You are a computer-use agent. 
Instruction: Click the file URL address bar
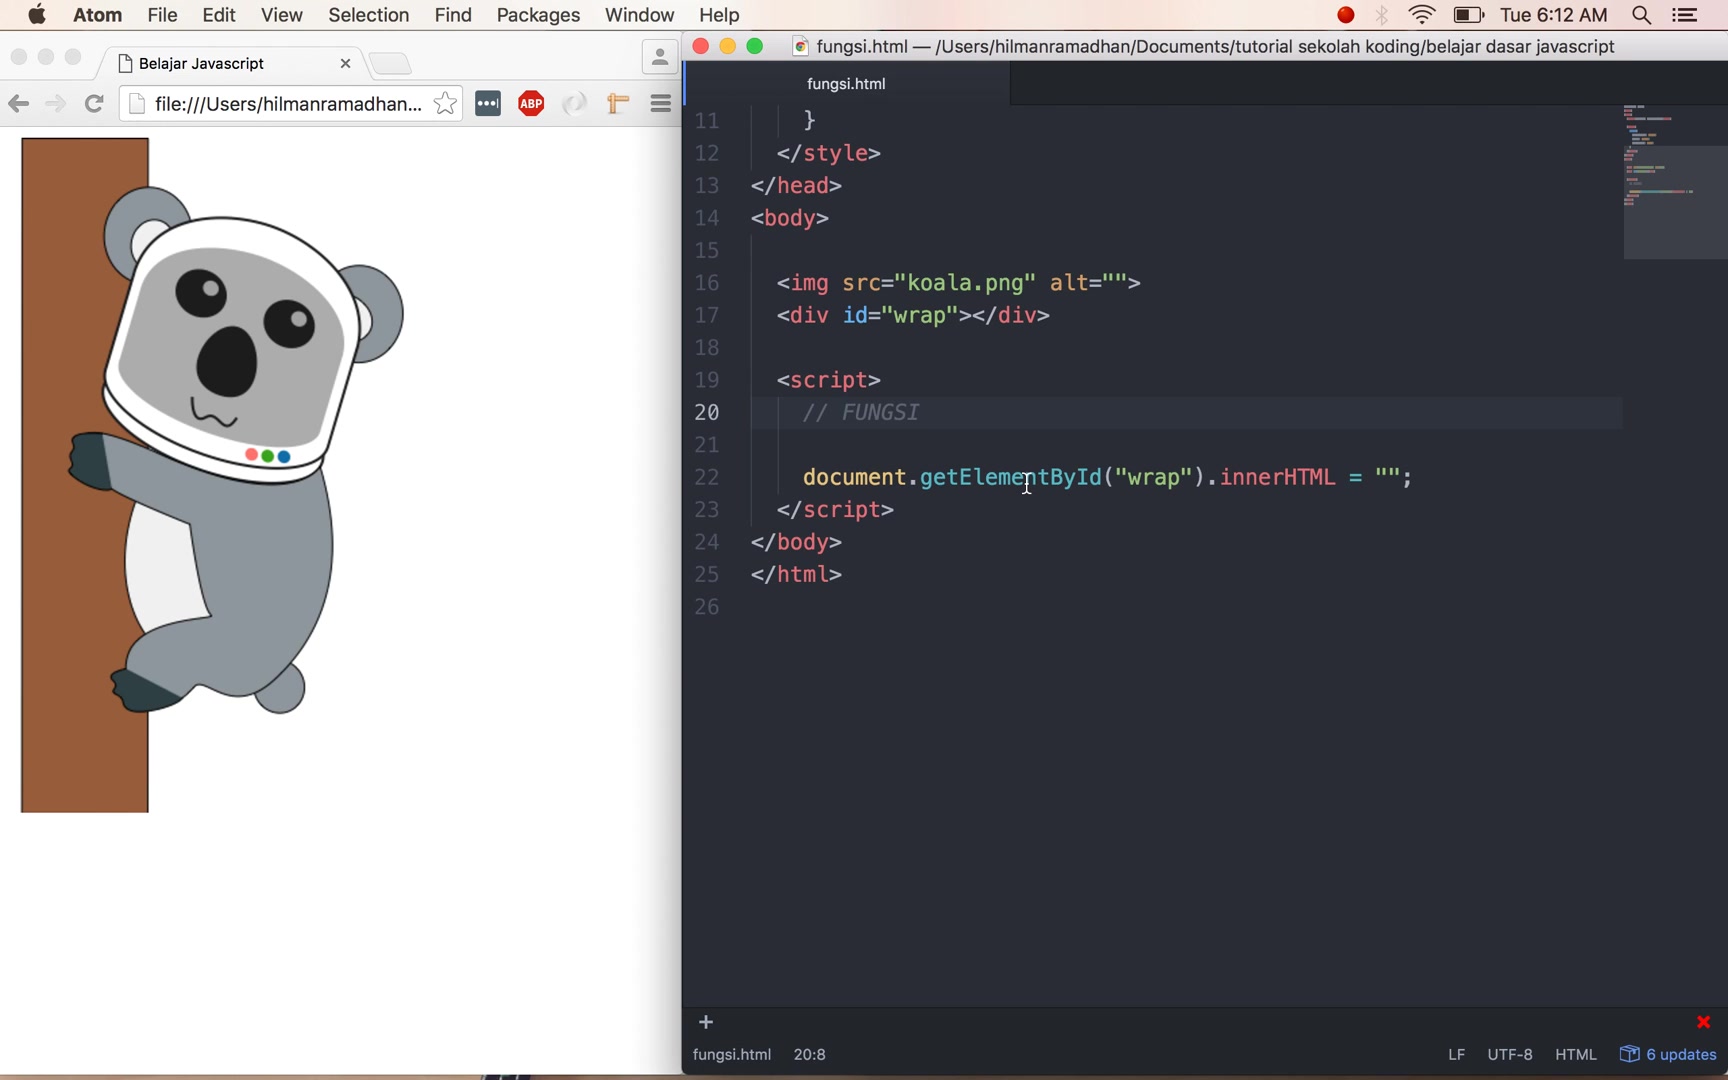pyautogui.click(x=289, y=104)
